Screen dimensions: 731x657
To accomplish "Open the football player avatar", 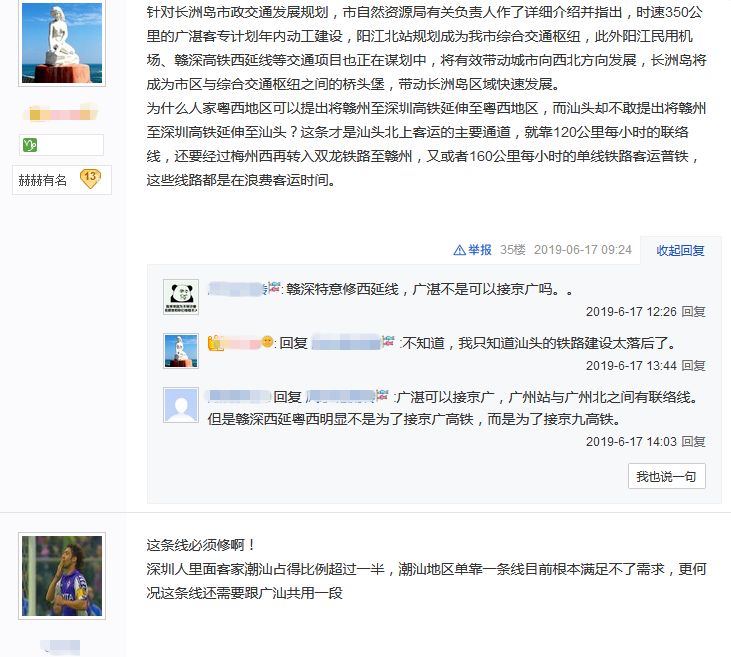I will click(x=62, y=576).
